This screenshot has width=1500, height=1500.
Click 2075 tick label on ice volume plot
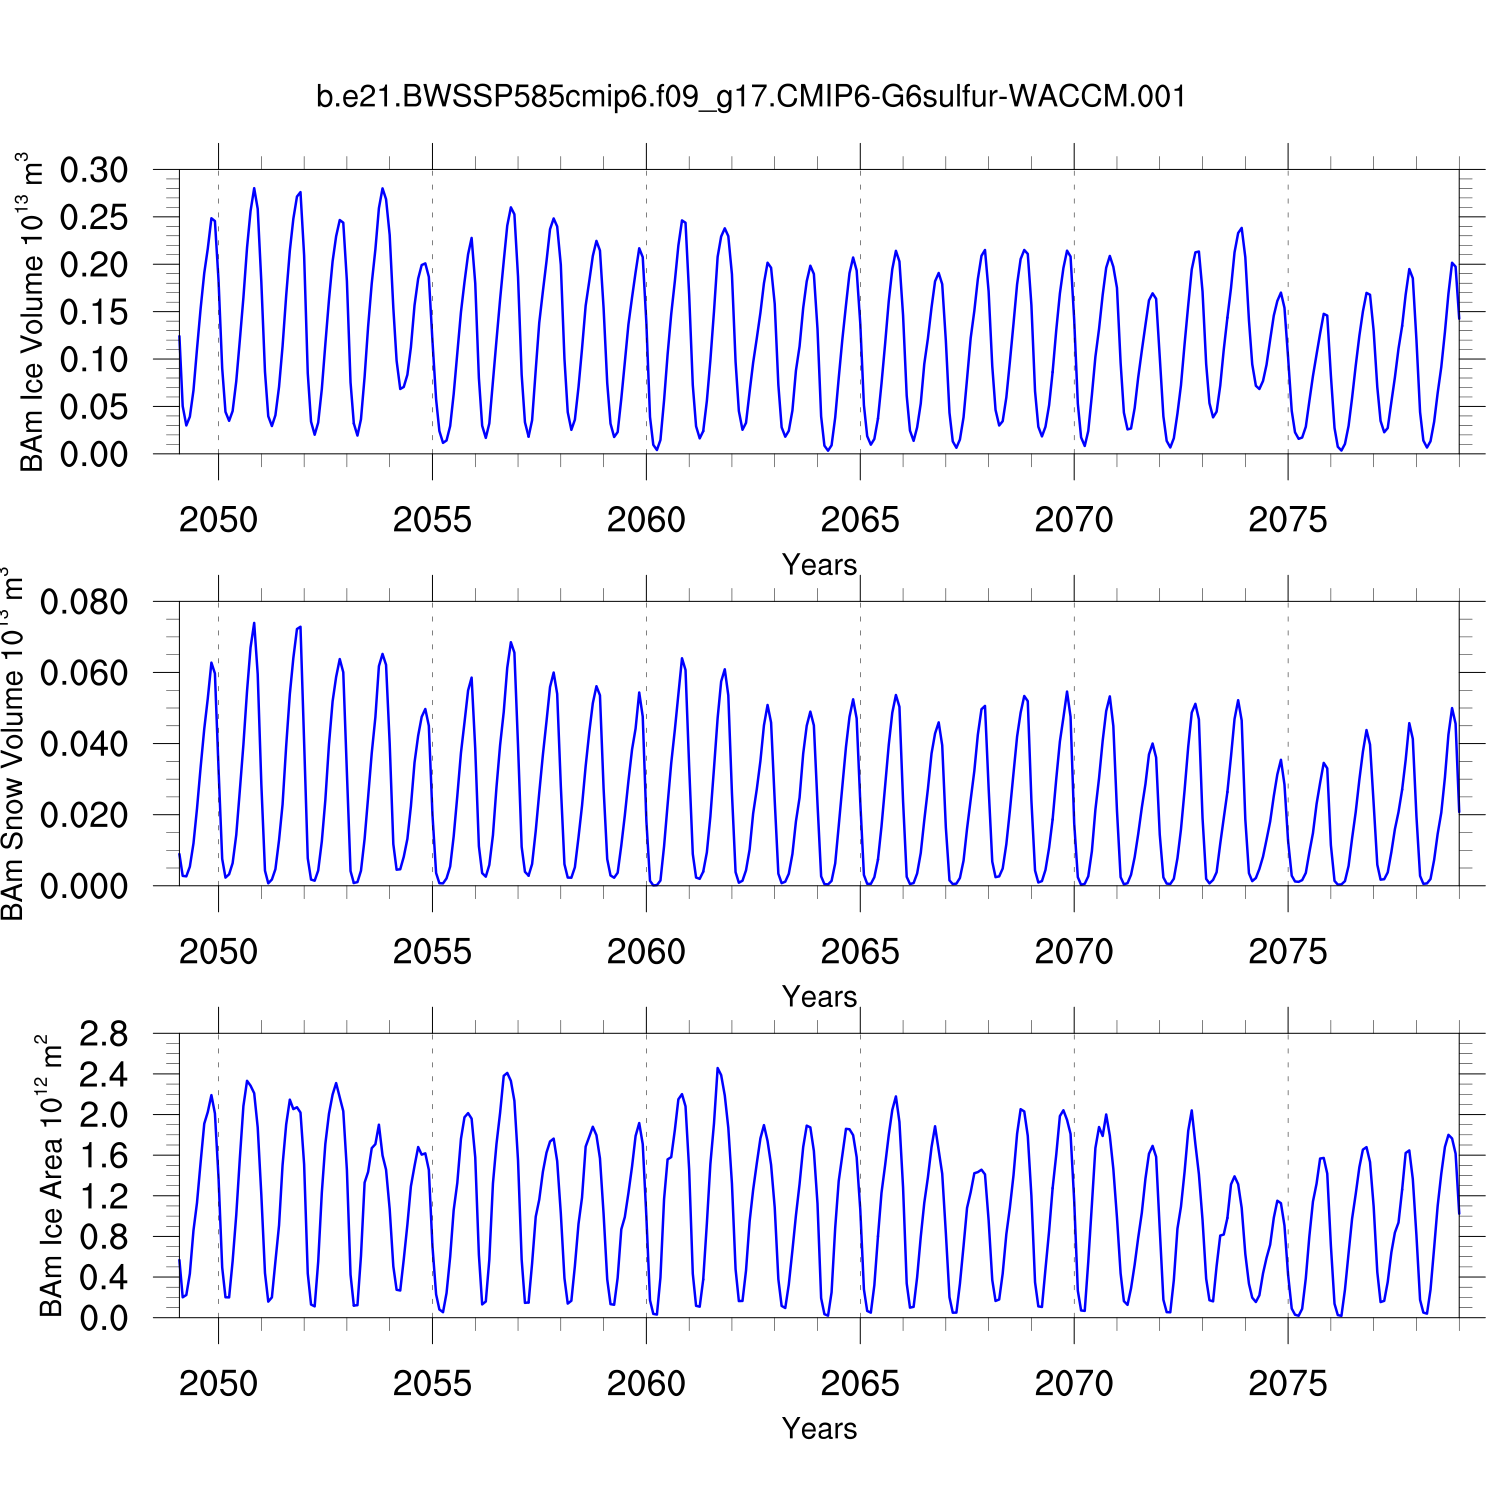pyautogui.click(x=1287, y=520)
